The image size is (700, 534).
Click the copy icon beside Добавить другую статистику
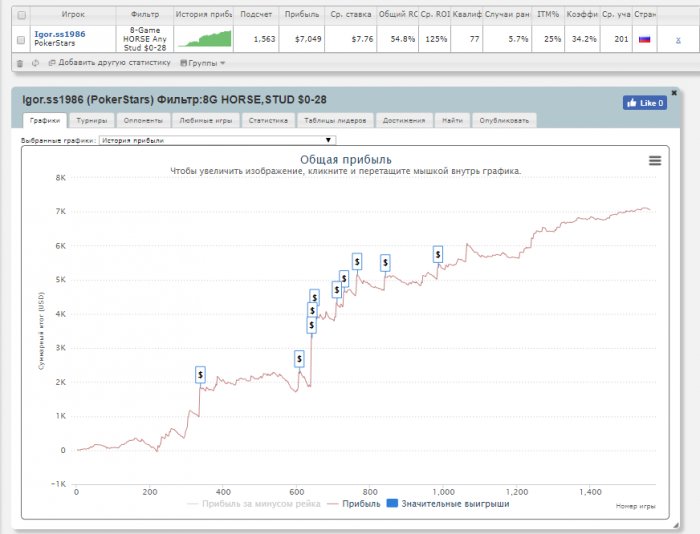tap(52, 63)
